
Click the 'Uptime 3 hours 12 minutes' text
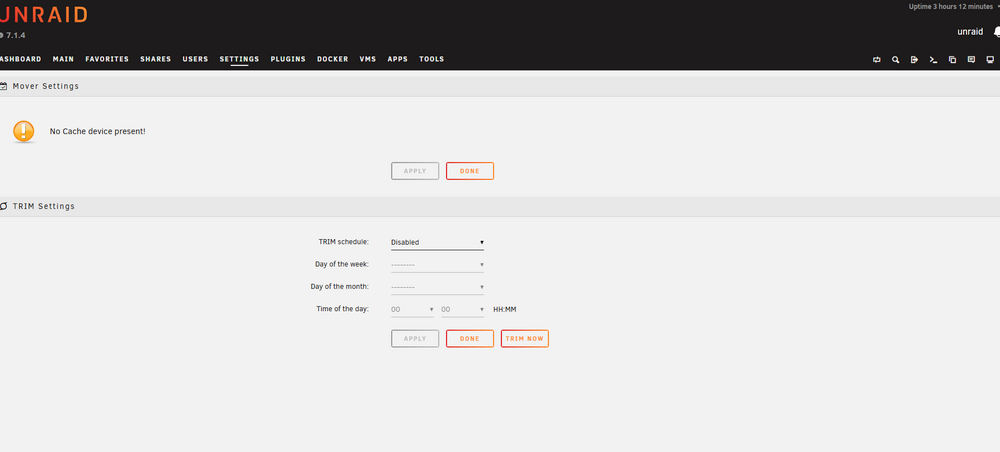pos(951,6)
